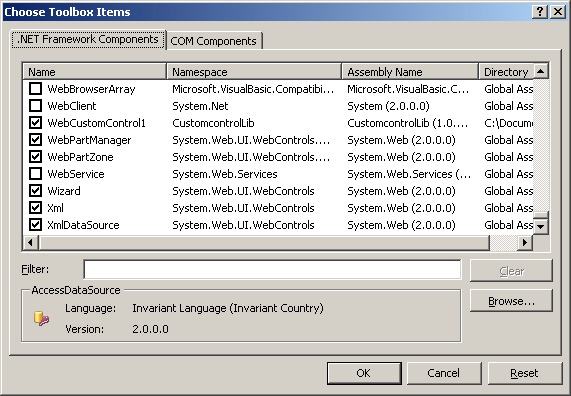Switch to the COM Components tab
This screenshot has width=571, height=396.
213,41
